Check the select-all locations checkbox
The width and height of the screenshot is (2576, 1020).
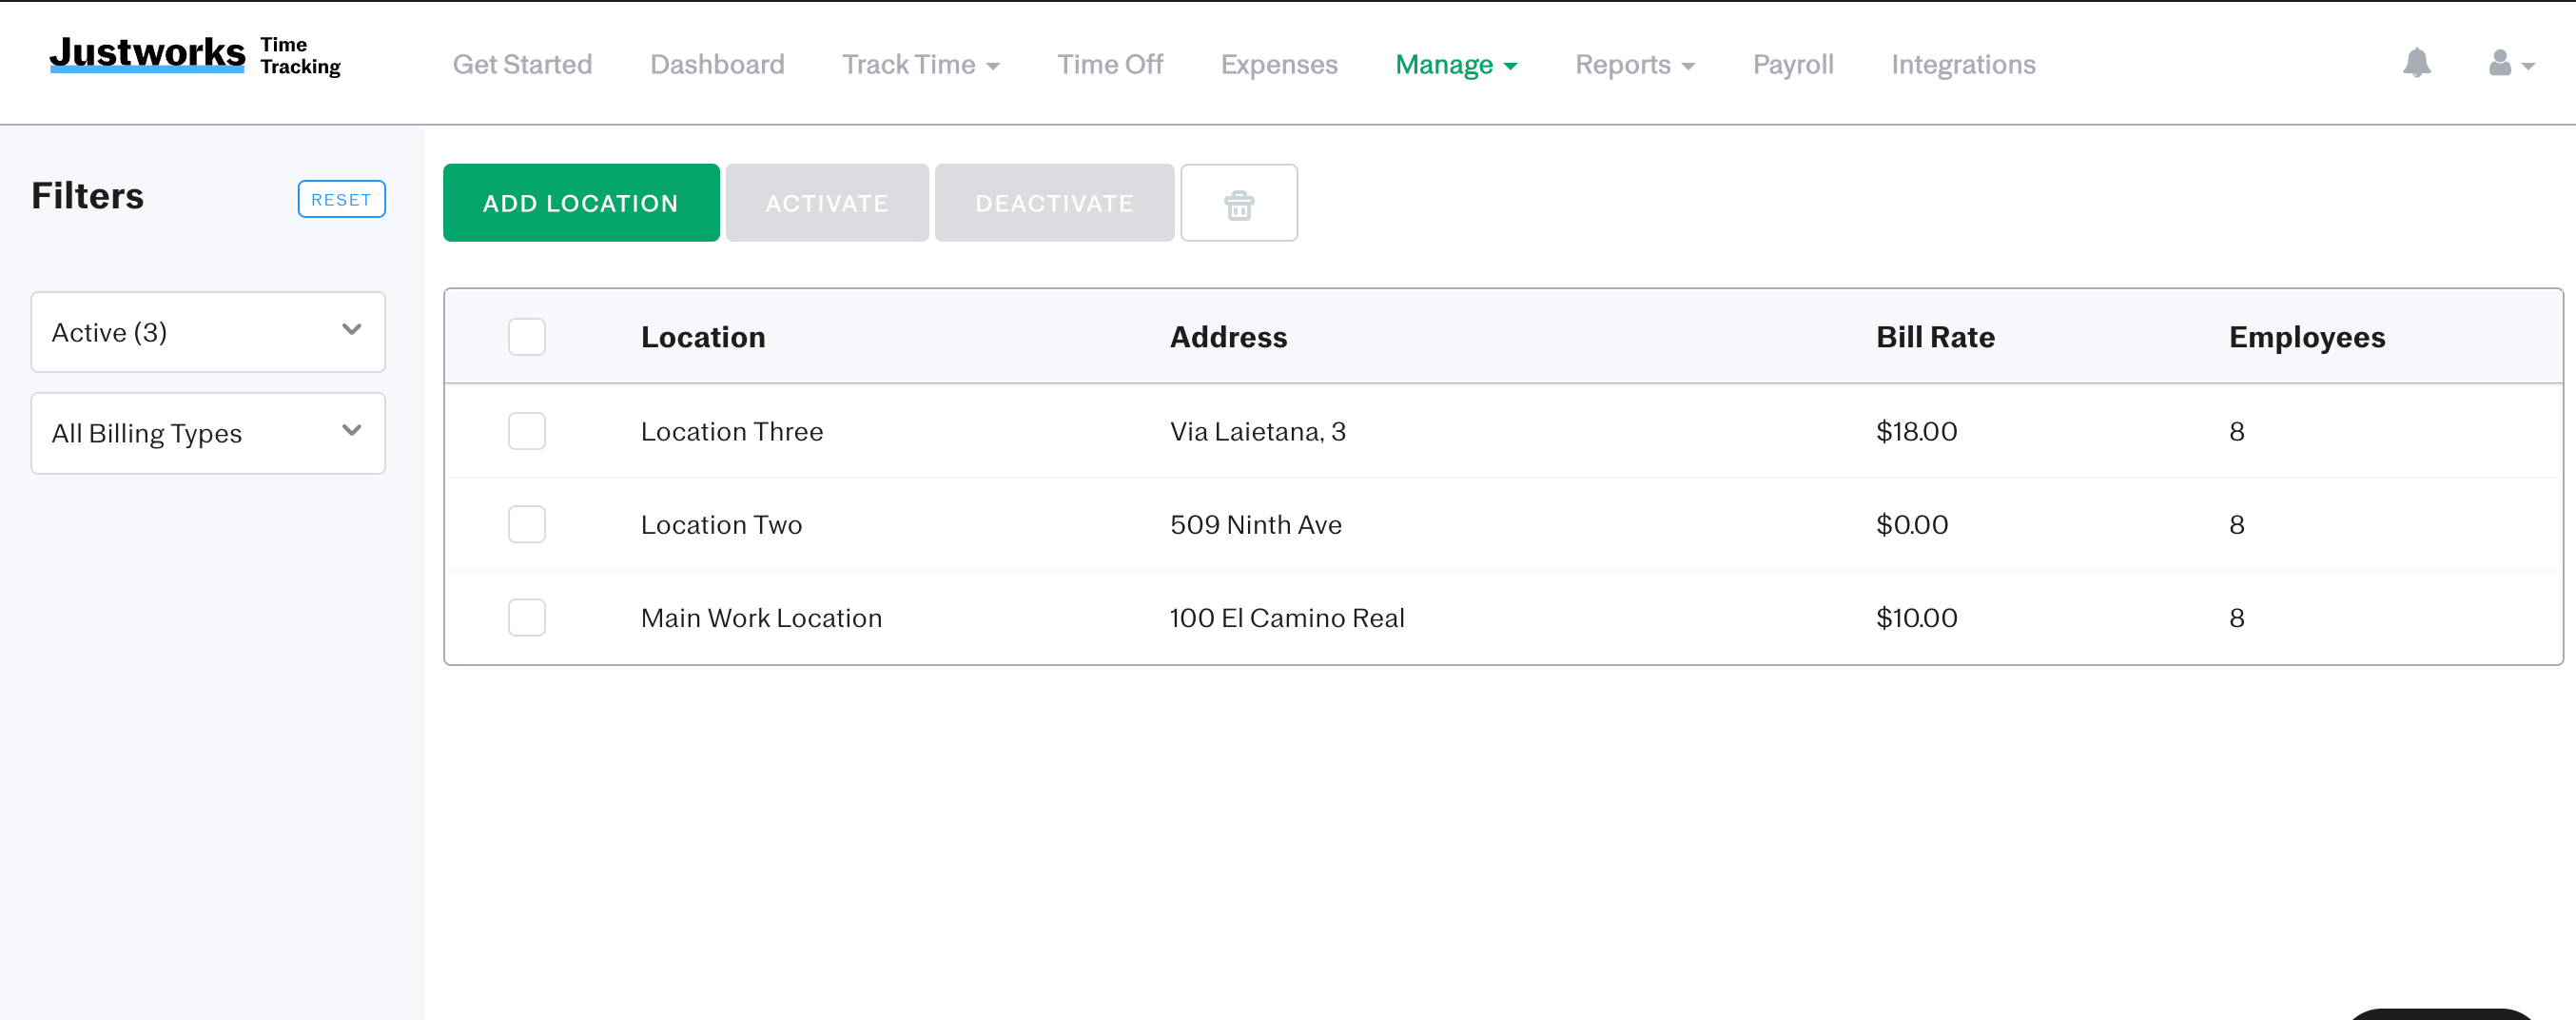[526, 337]
